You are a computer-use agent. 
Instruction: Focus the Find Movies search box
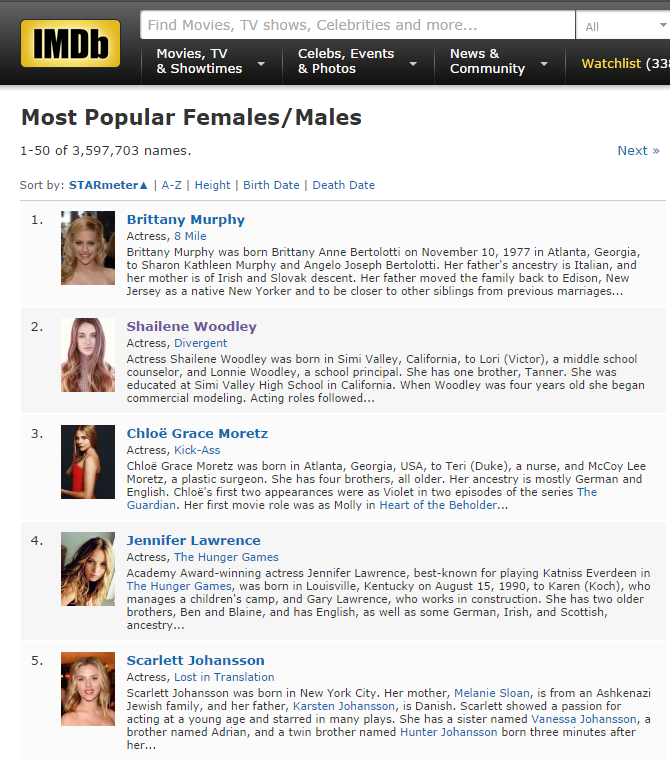[358, 25]
